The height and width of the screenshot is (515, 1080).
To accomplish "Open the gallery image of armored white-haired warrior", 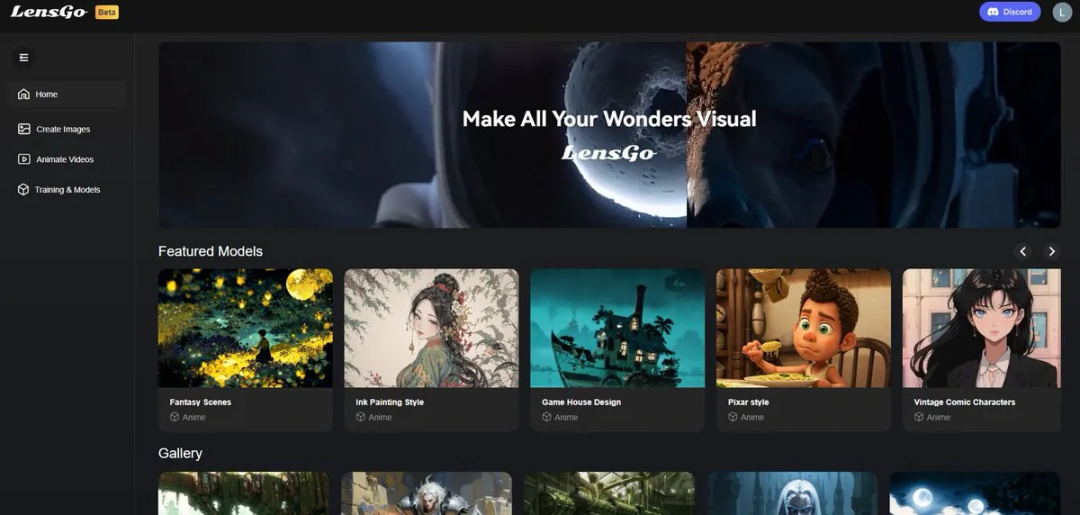I will 426,493.
